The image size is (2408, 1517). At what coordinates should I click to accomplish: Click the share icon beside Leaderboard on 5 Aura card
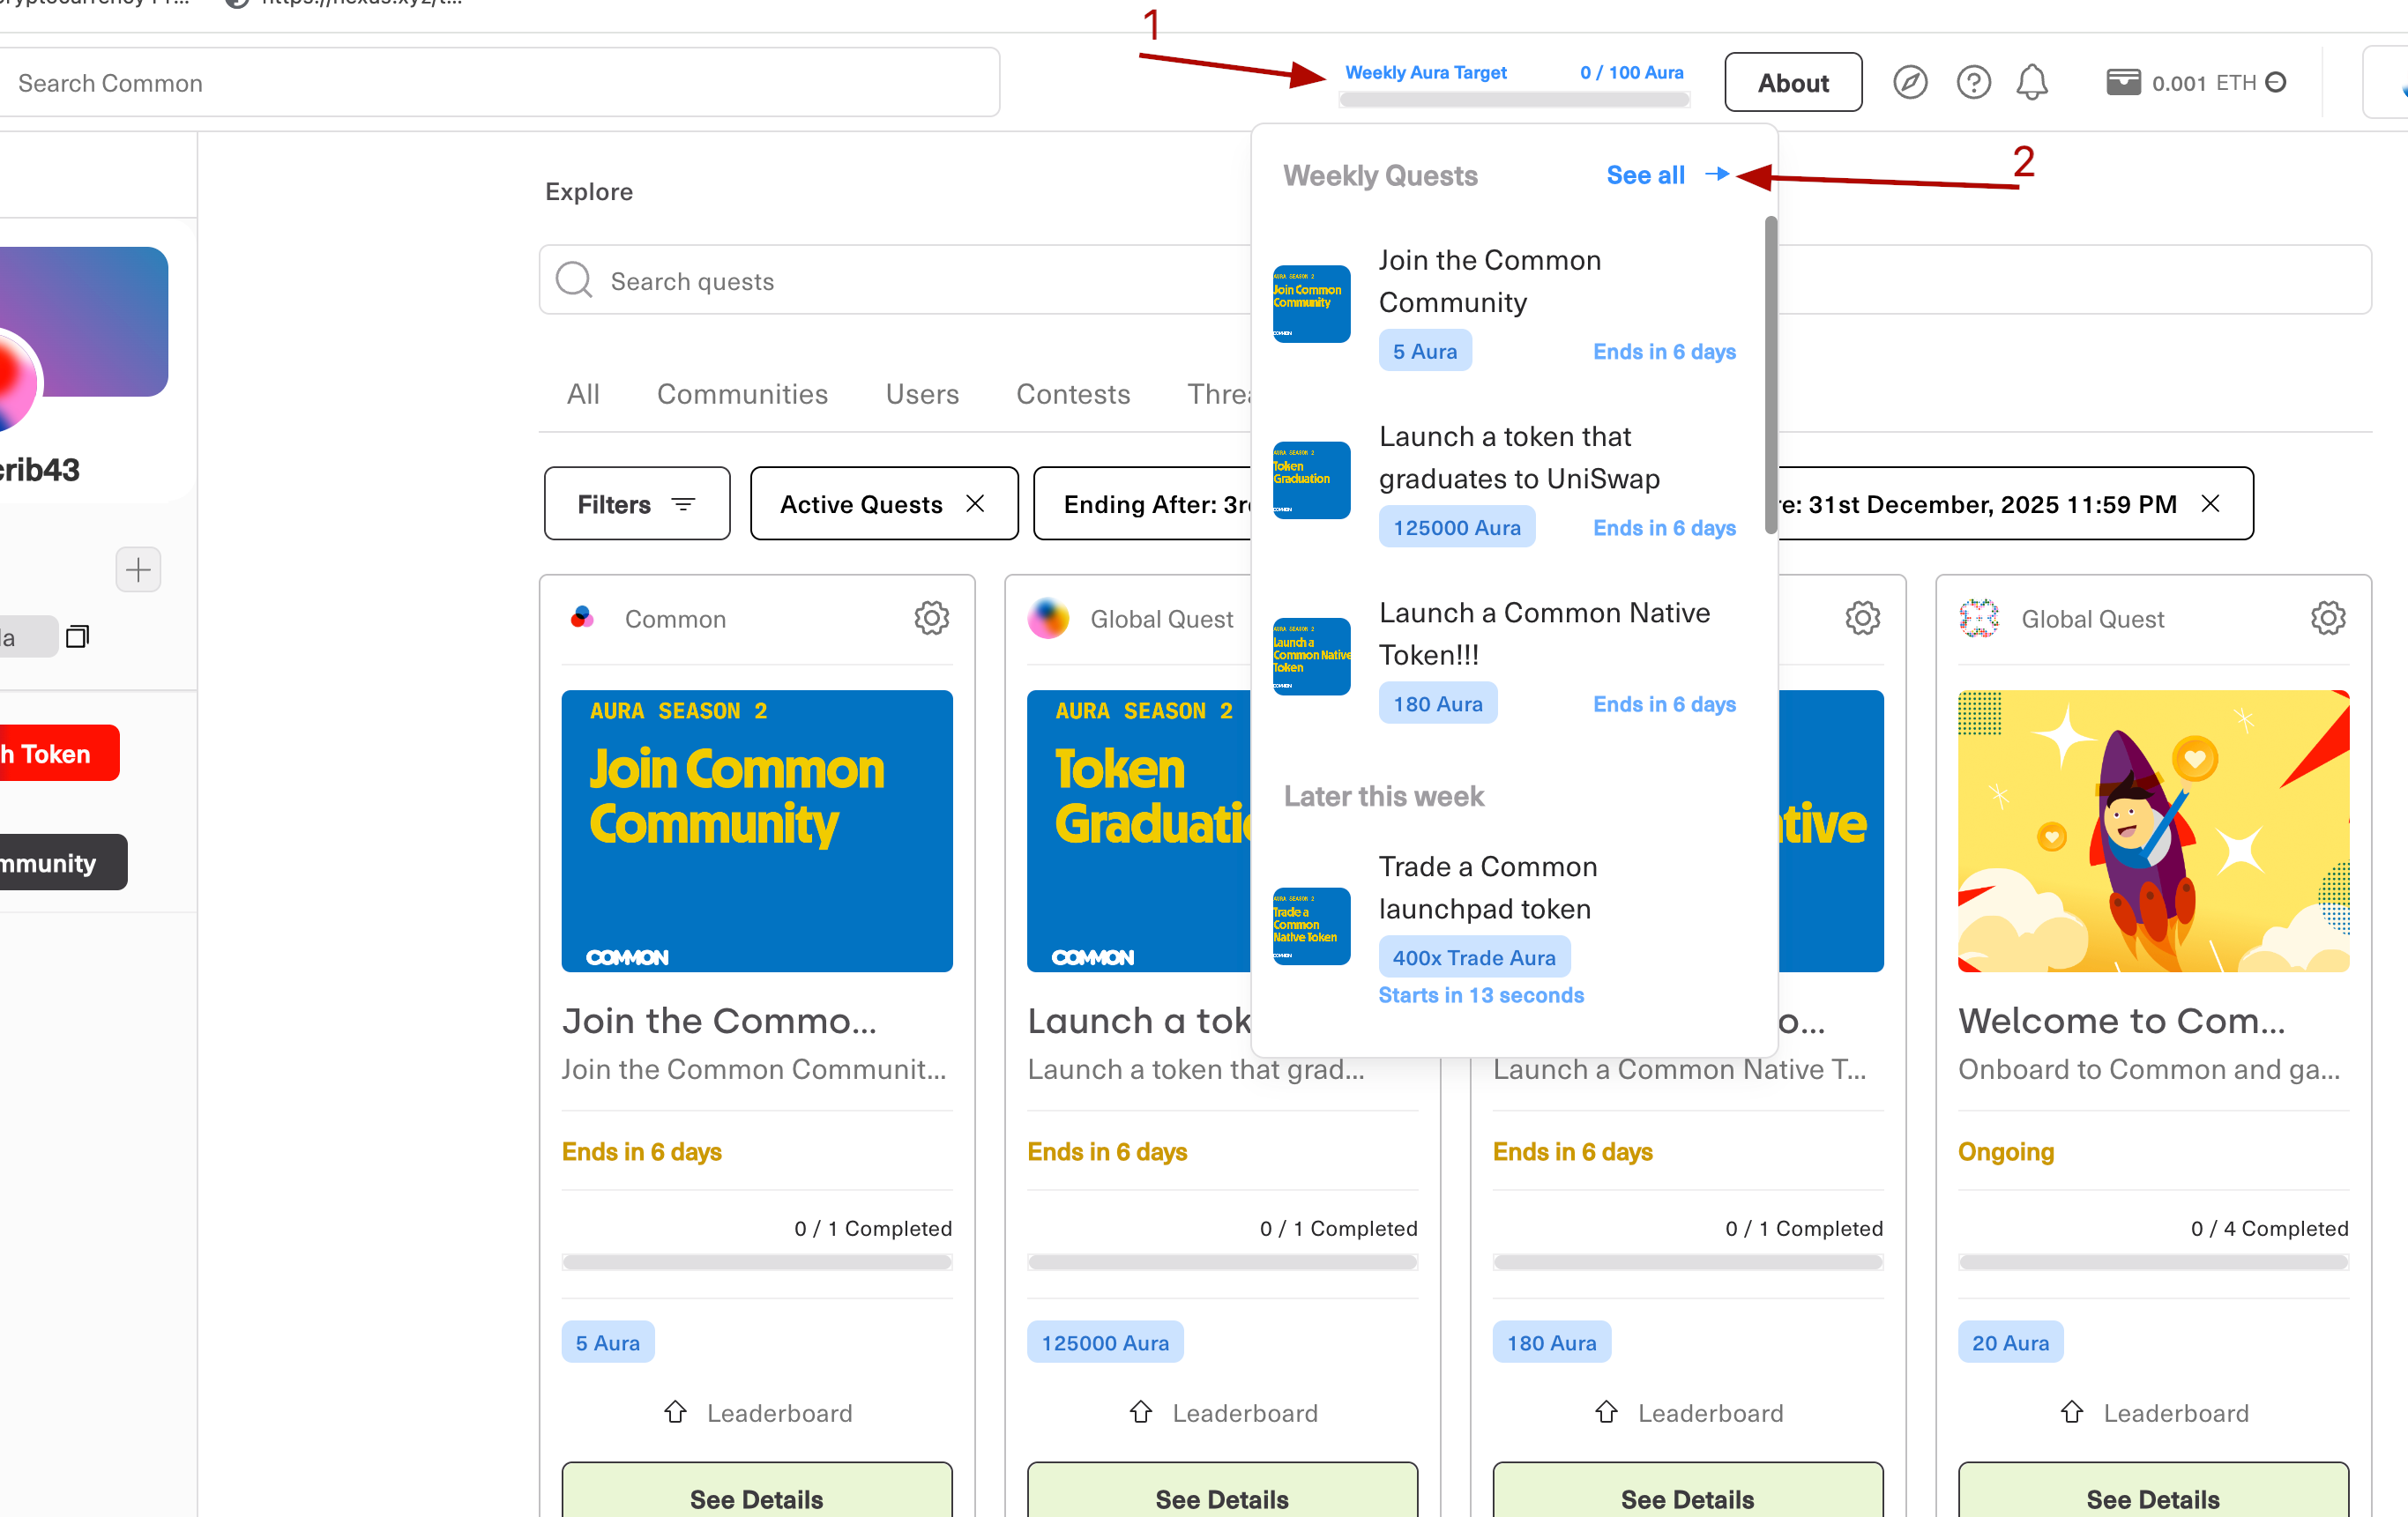click(675, 1412)
